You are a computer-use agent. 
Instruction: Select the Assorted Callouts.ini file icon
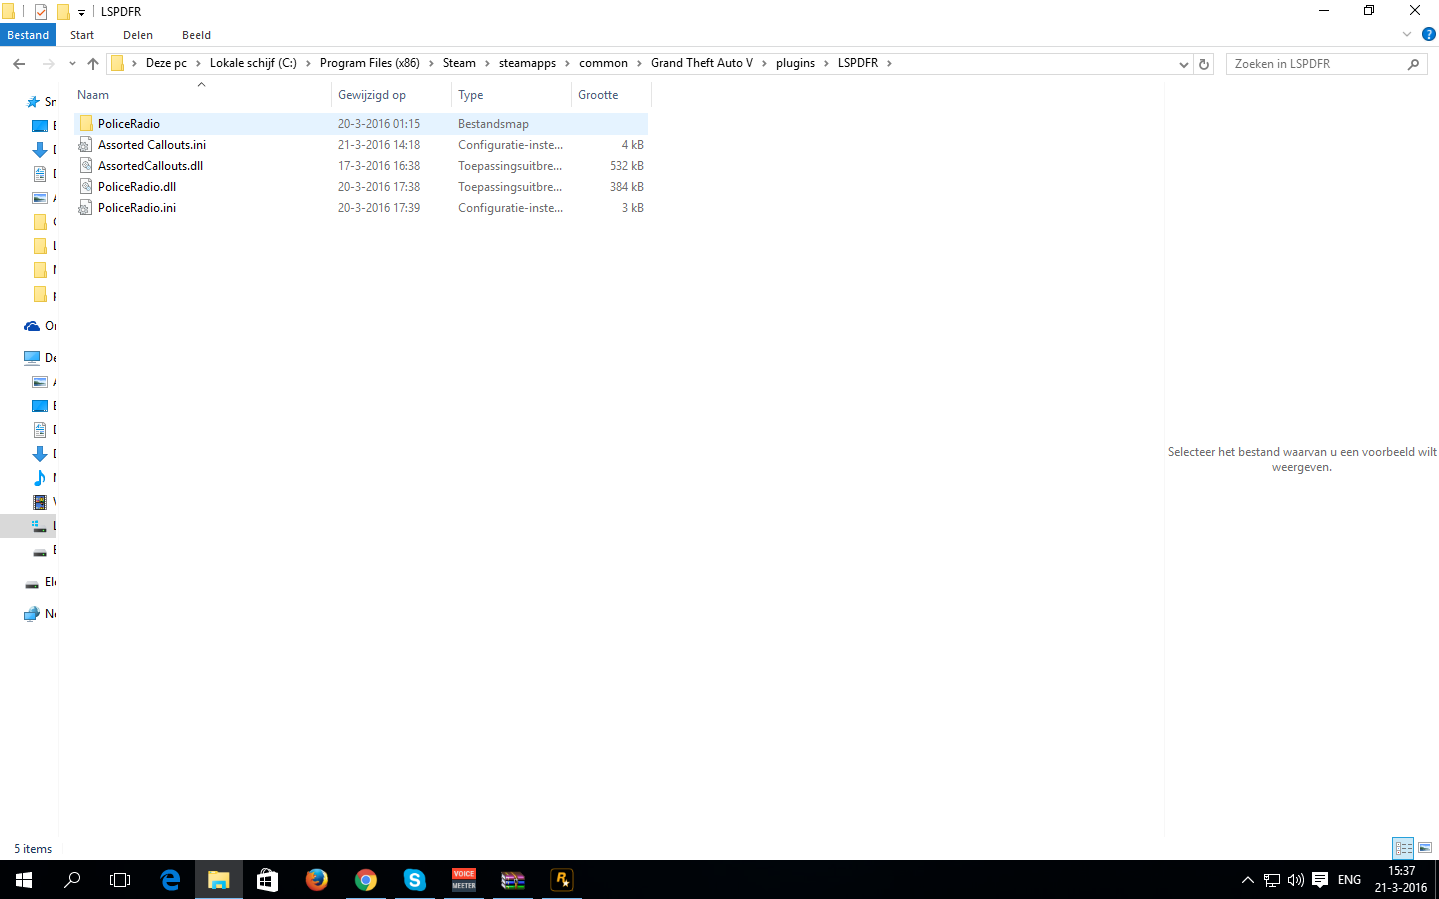[x=86, y=145]
